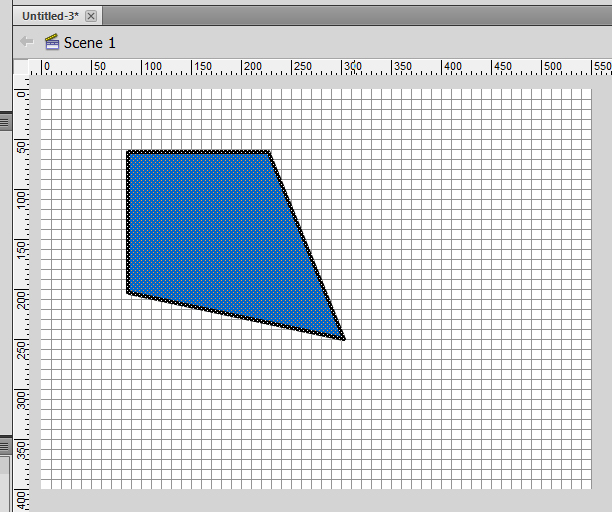612x512 pixels.
Task: Click the polygon's top-right corner point
Action: pos(268,152)
